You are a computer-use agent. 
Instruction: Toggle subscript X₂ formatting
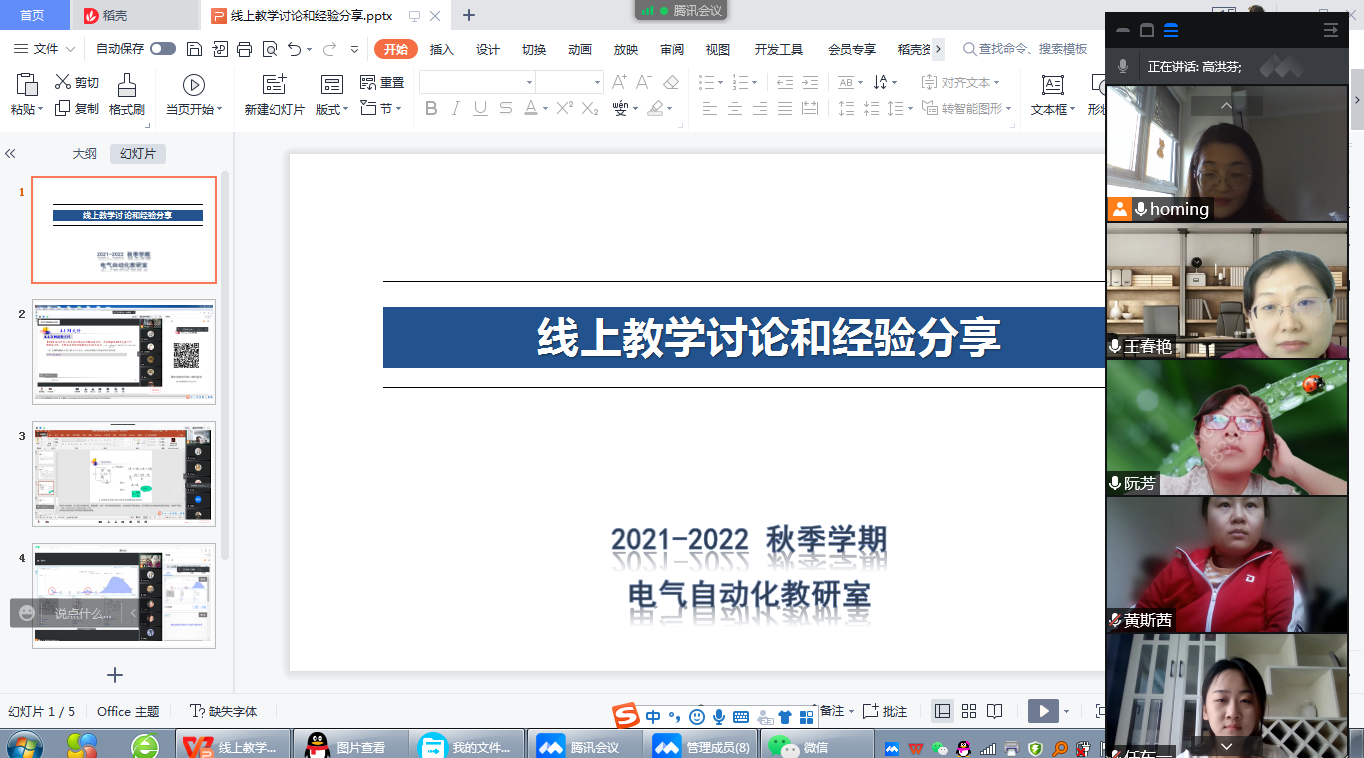coord(590,109)
